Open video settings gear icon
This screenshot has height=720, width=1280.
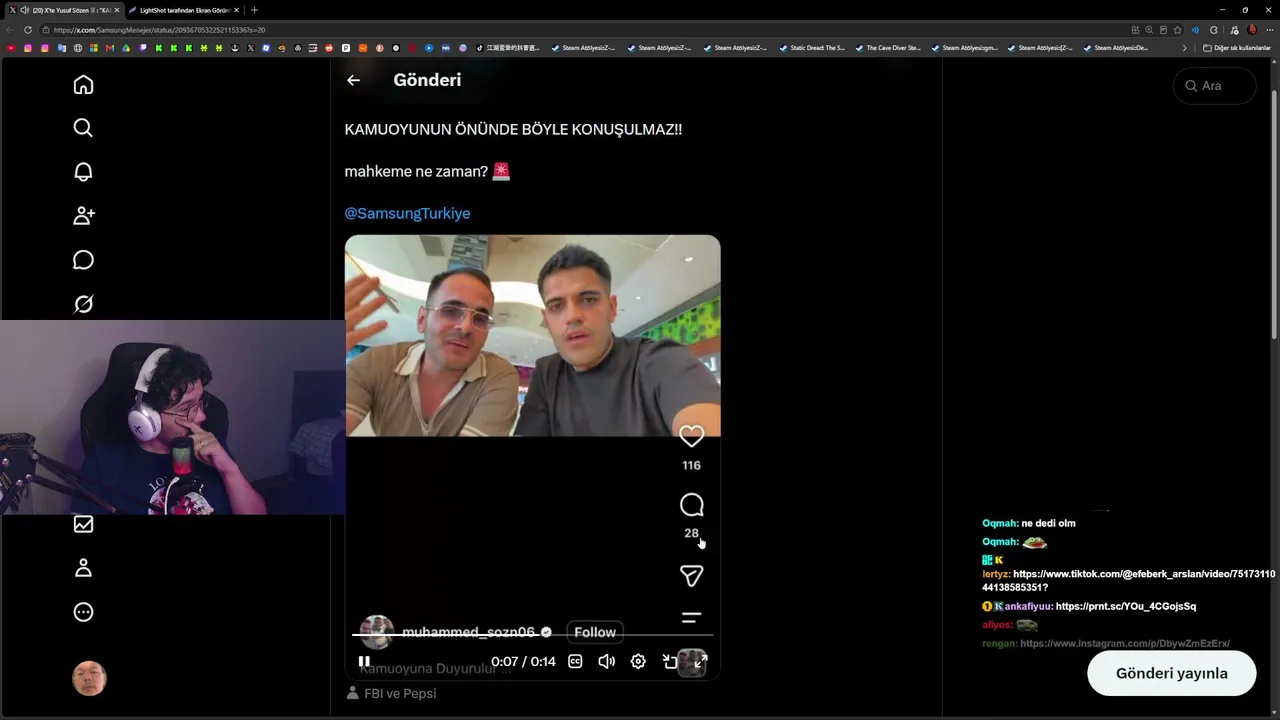[x=638, y=661]
